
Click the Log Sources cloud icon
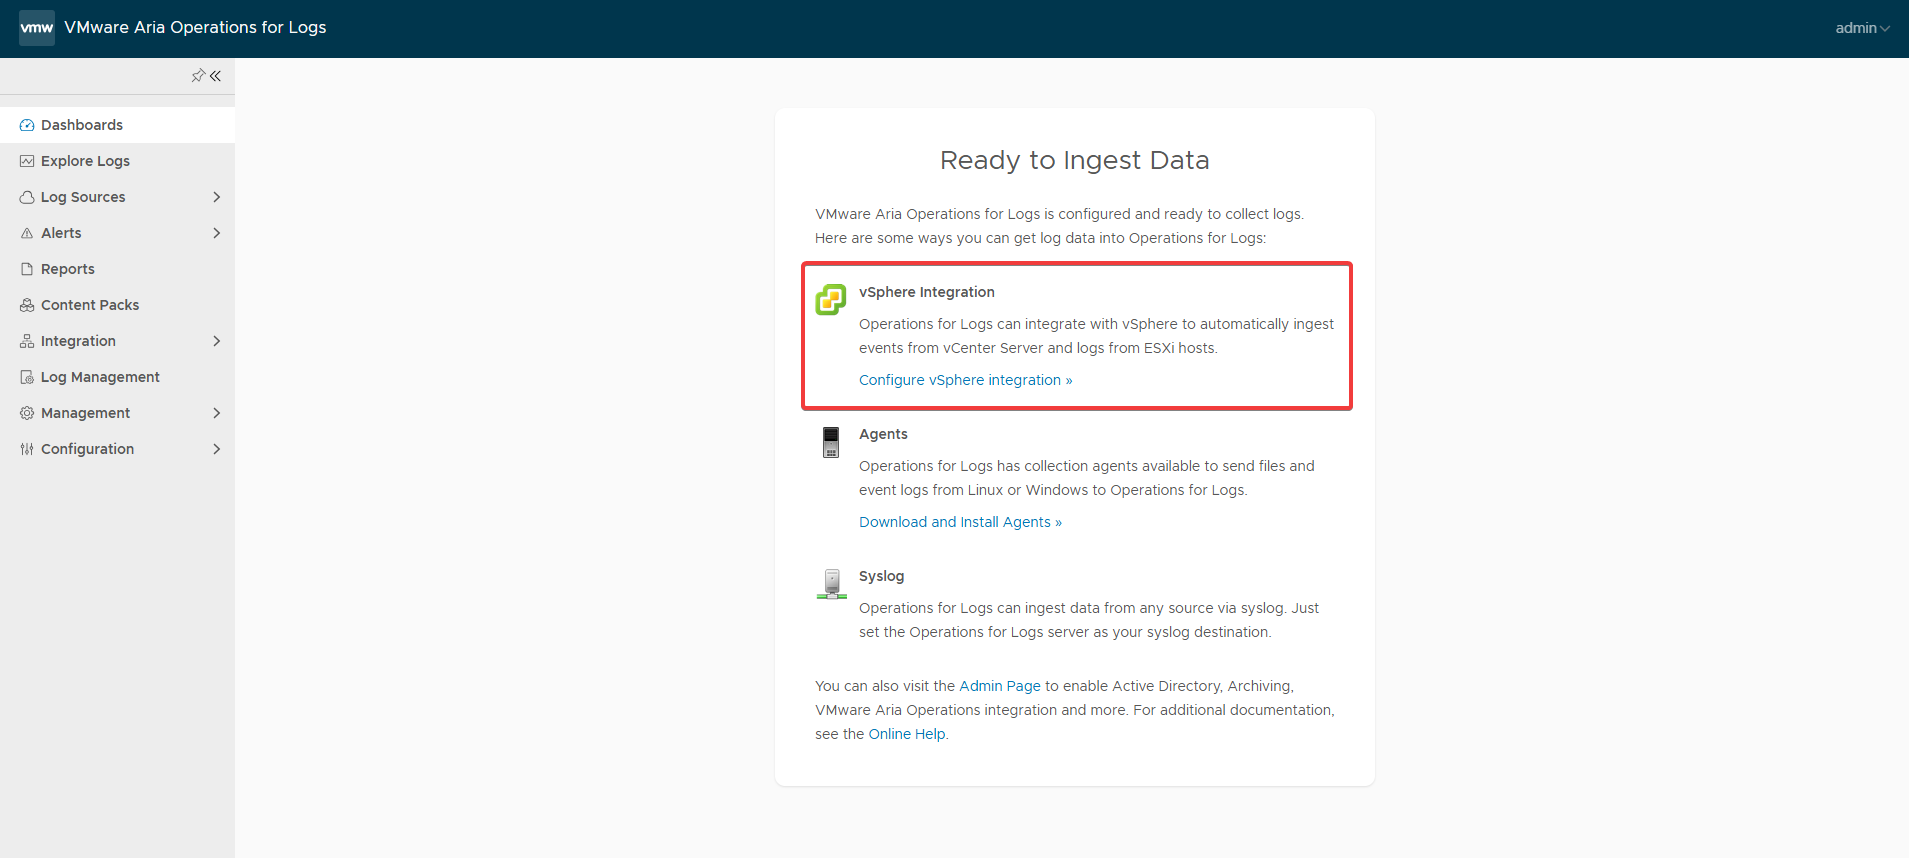(27, 197)
